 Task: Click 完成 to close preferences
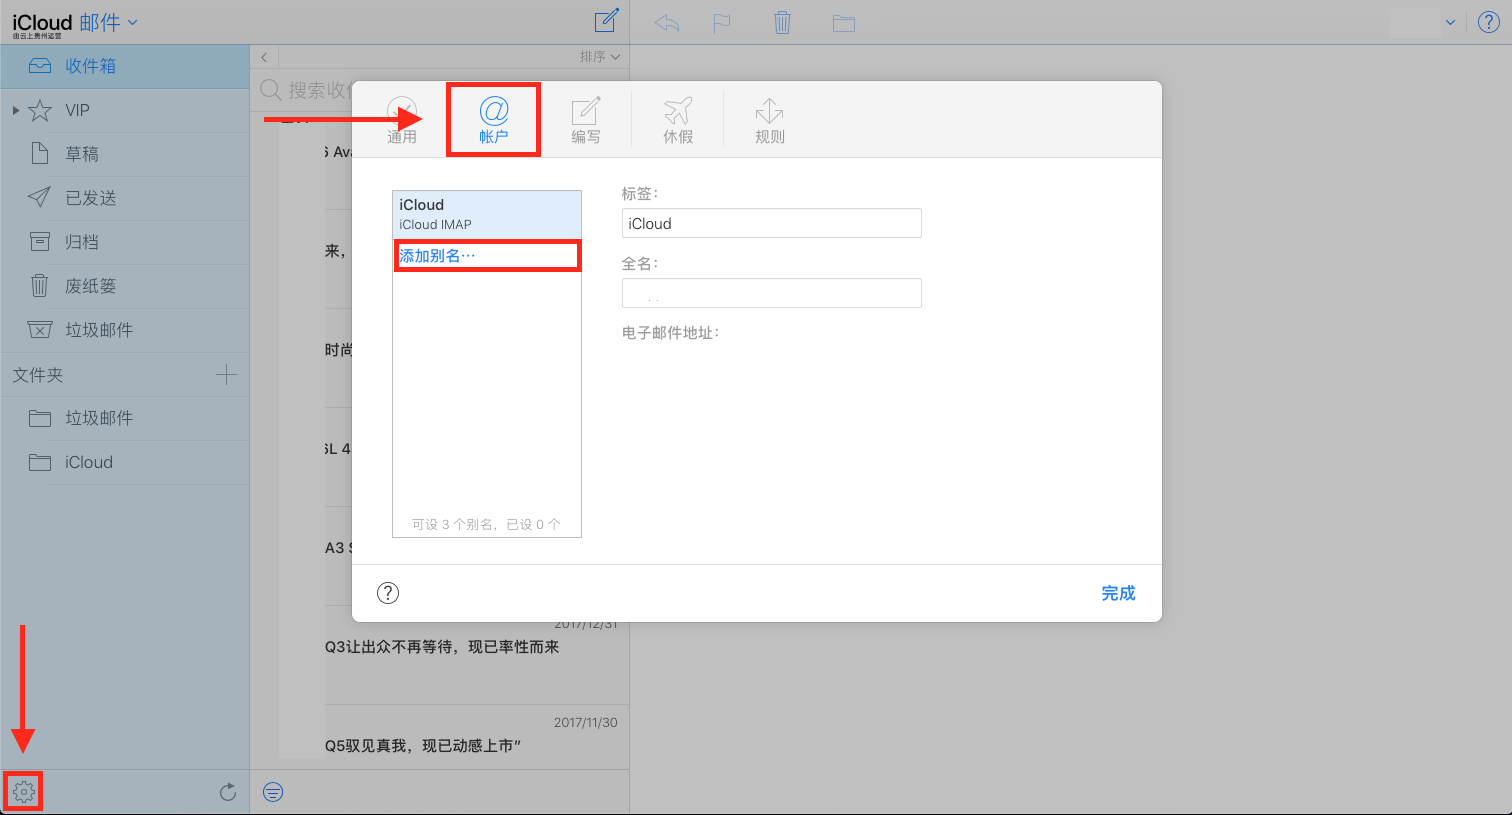pyautogui.click(x=1118, y=593)
